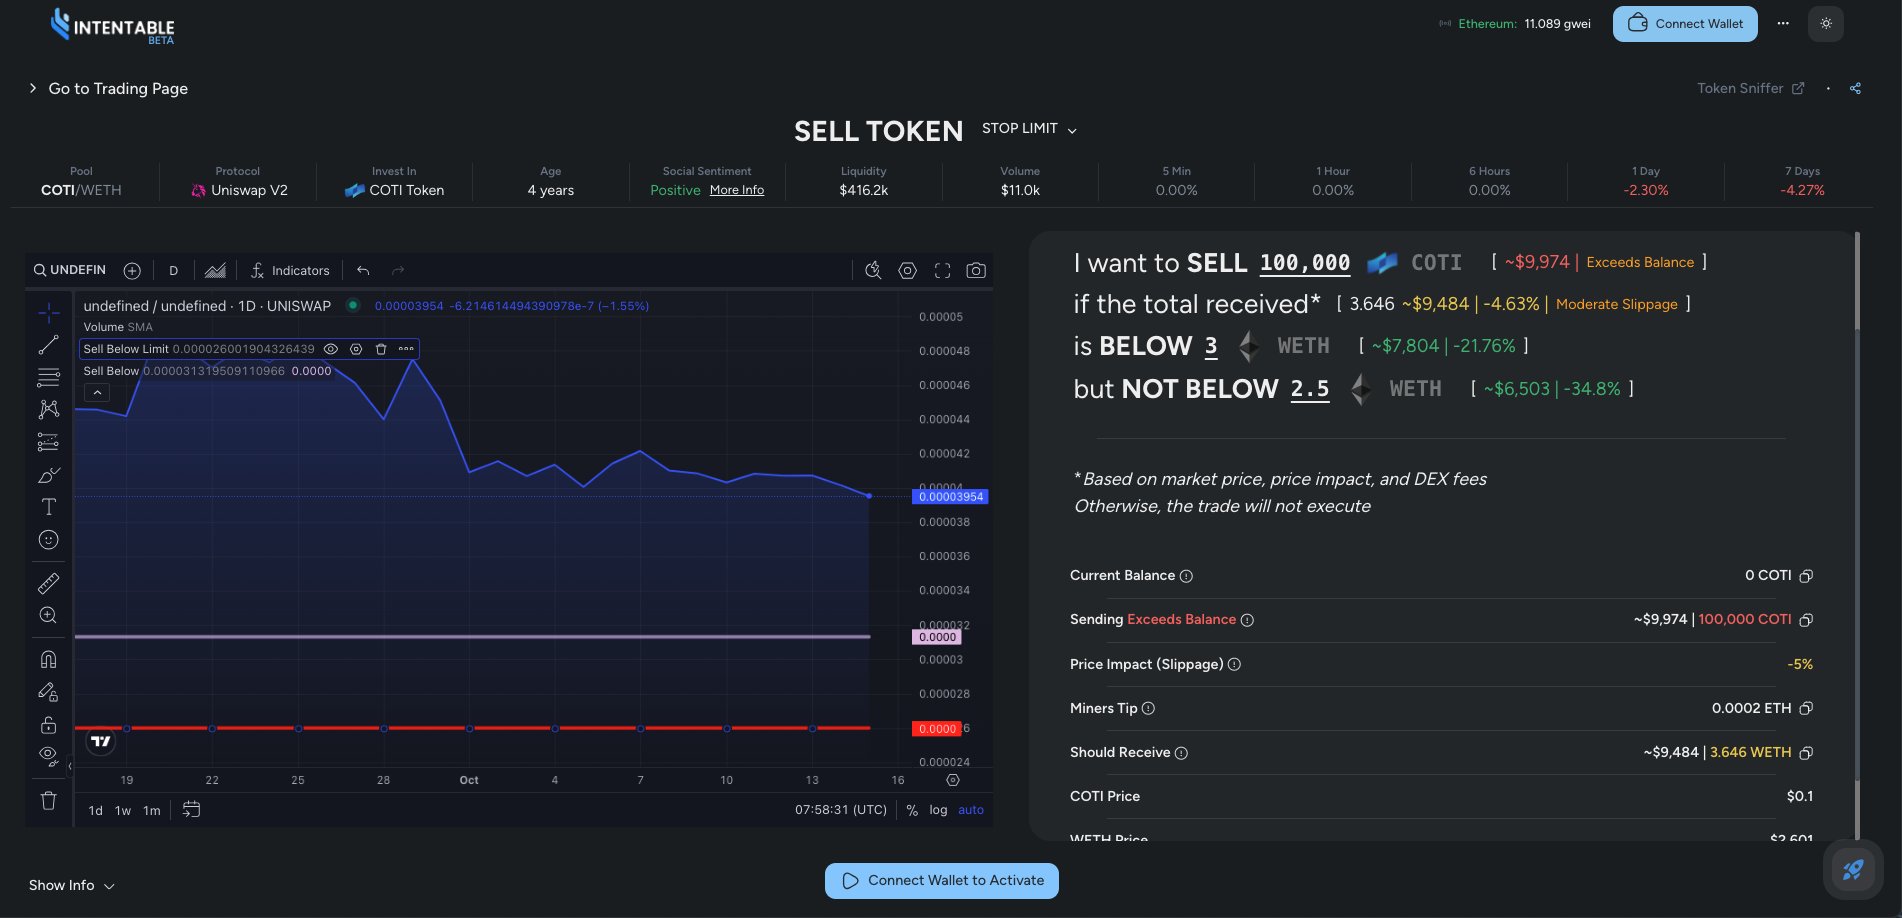Select the Text annotation tool
1902x918 pixels.
[48, 507]
